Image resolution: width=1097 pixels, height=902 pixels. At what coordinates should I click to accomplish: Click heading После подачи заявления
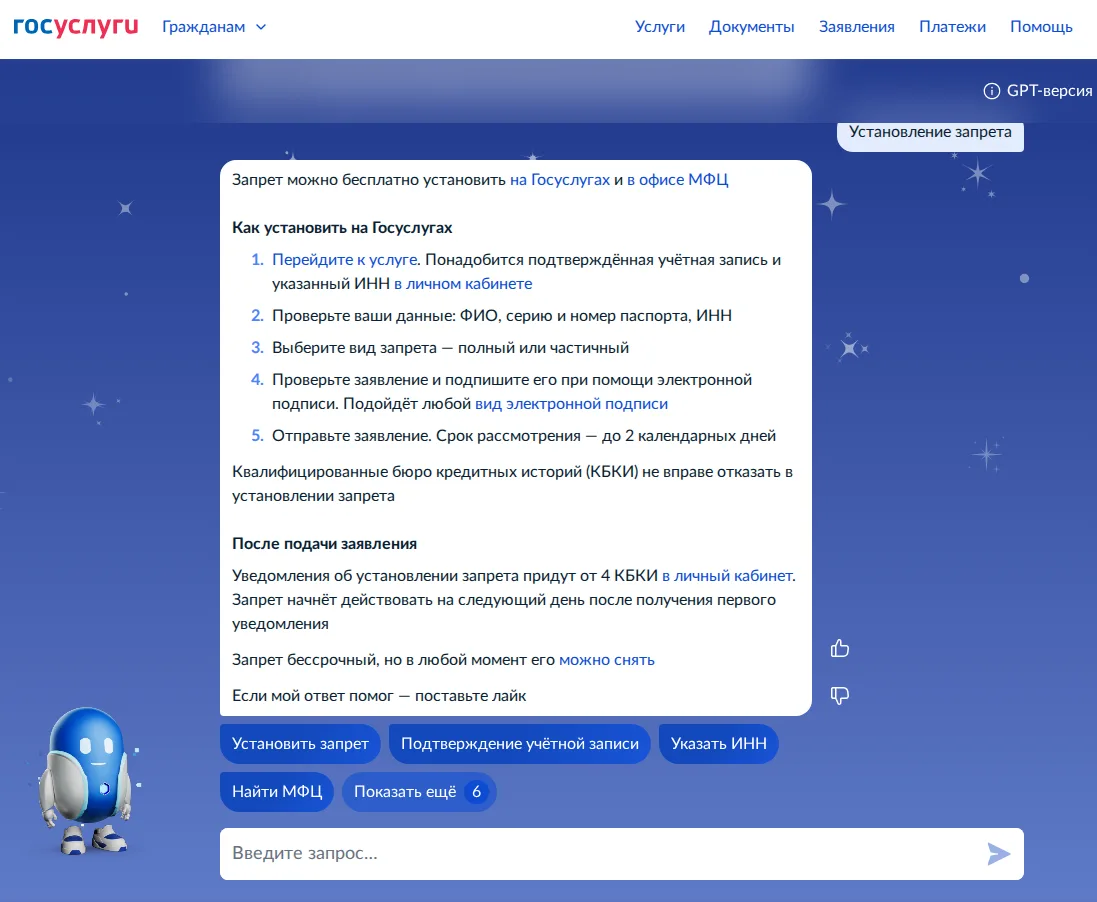click(325, 544)
